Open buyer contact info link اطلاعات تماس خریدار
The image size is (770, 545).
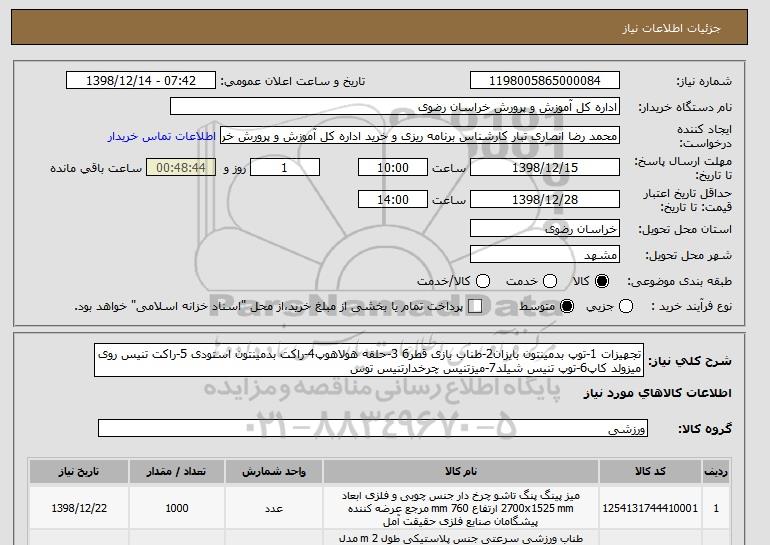162,136
